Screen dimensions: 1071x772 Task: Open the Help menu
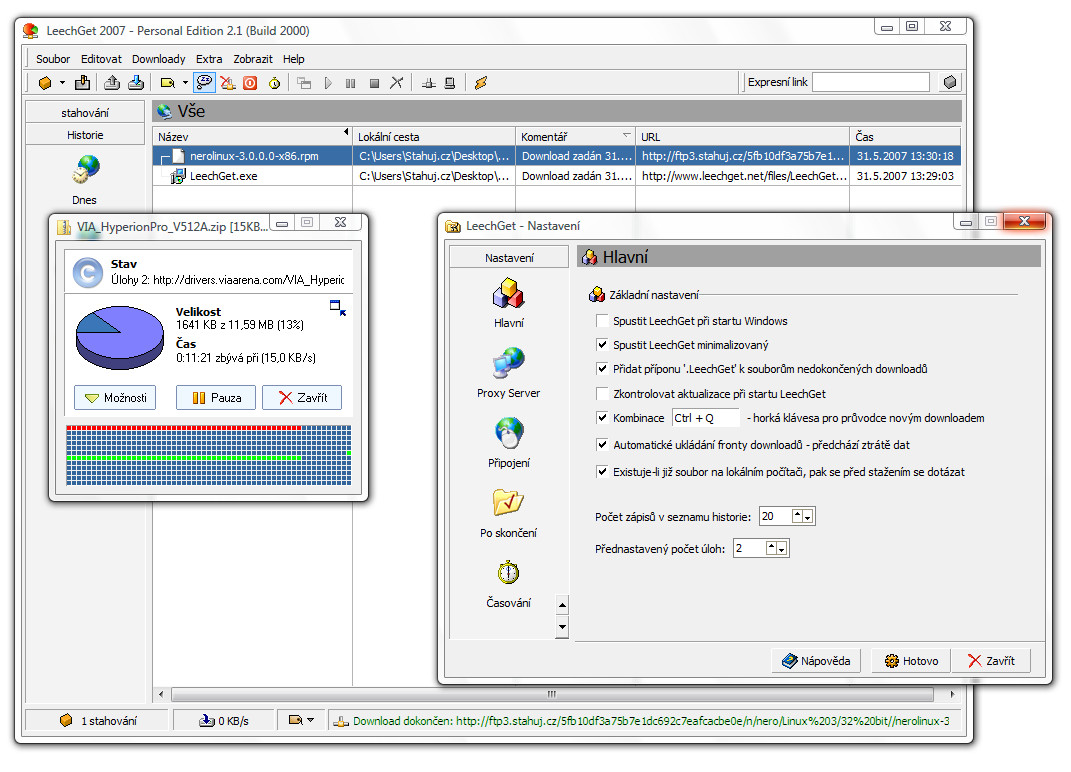(294, 59)
